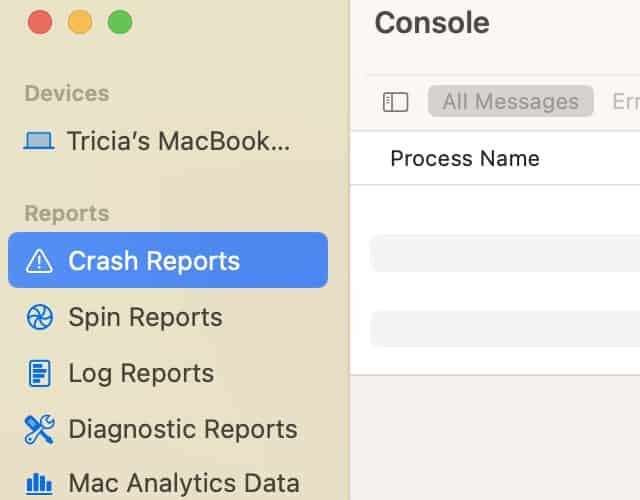Viewport: 640px width, 500px height.
Task: Select the first placeholder message row
Action: (x=505, y=253)
